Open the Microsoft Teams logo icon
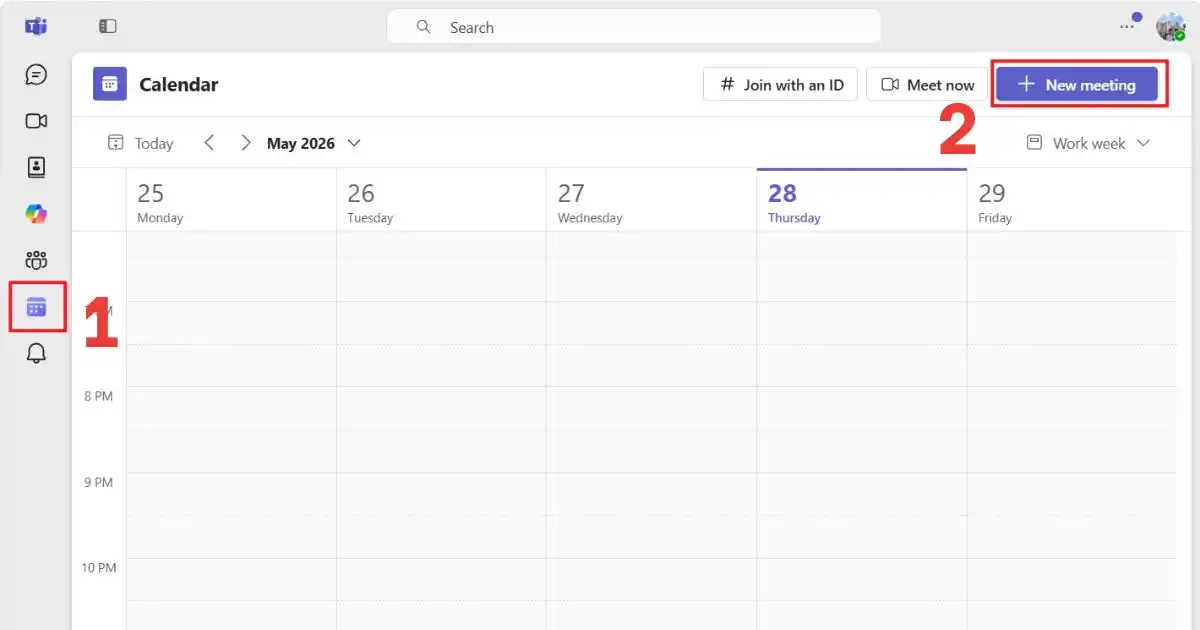This screenshot has width=1200, height=630. pyautogui.click(x=36, y=27)
